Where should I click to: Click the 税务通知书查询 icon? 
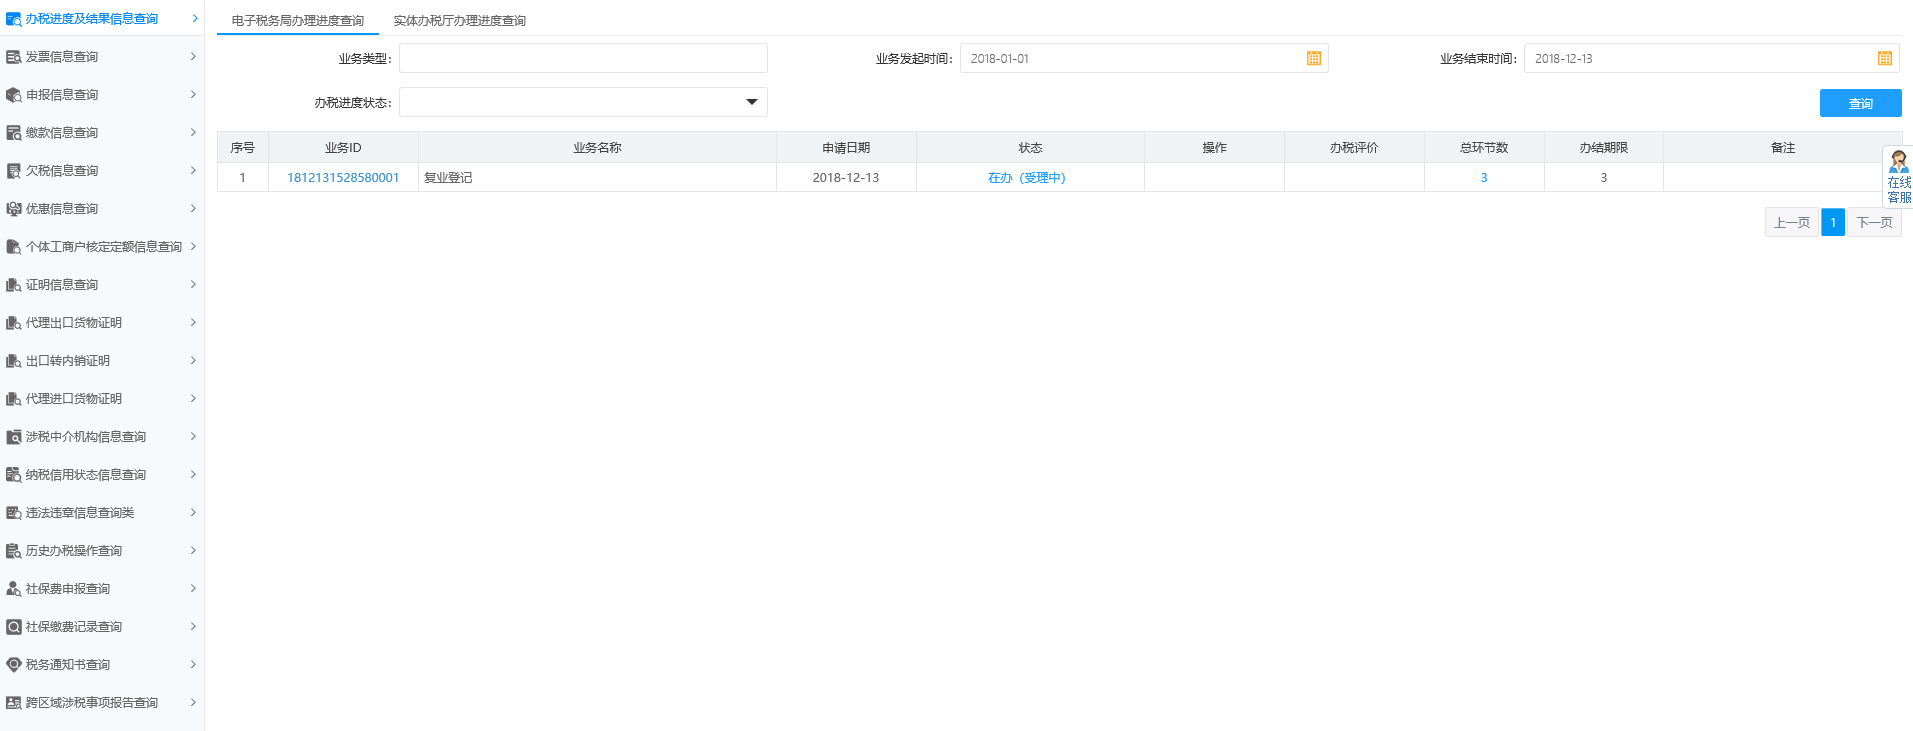[x=13, y=665]
